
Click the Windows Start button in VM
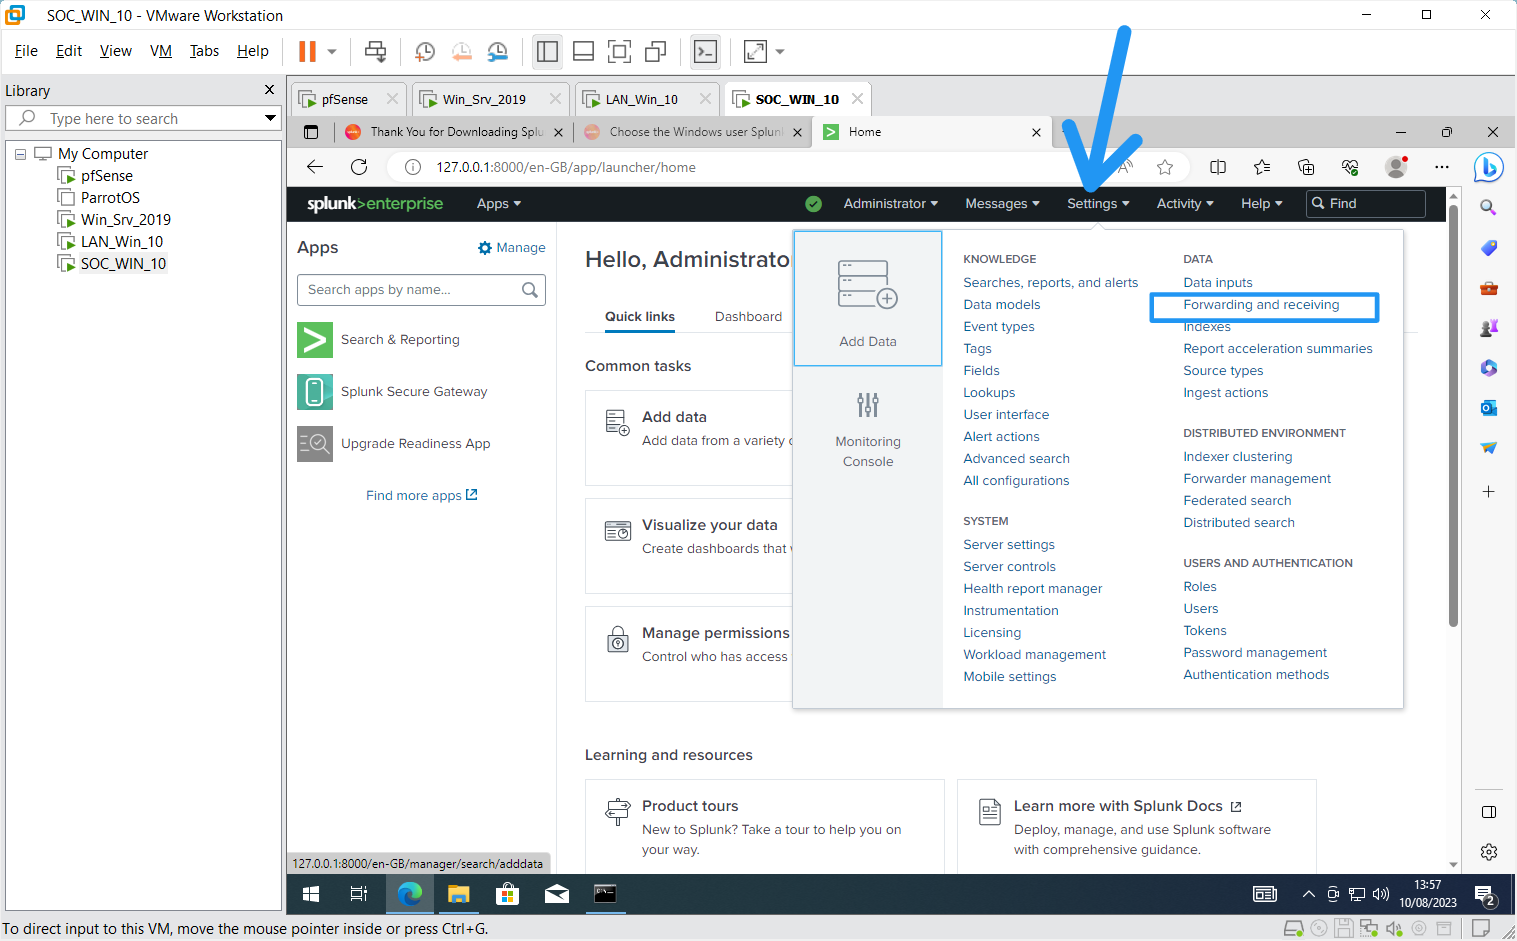pyautogui.click(x=311, y=894)
